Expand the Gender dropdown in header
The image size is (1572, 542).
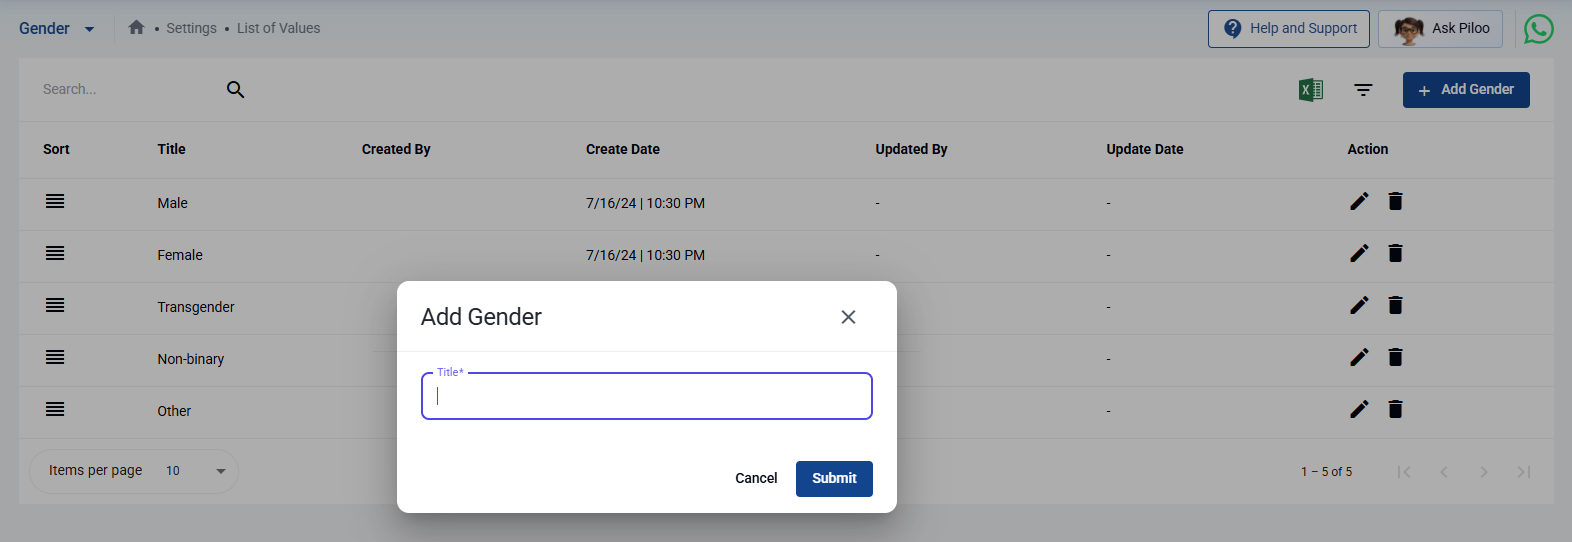89,29
